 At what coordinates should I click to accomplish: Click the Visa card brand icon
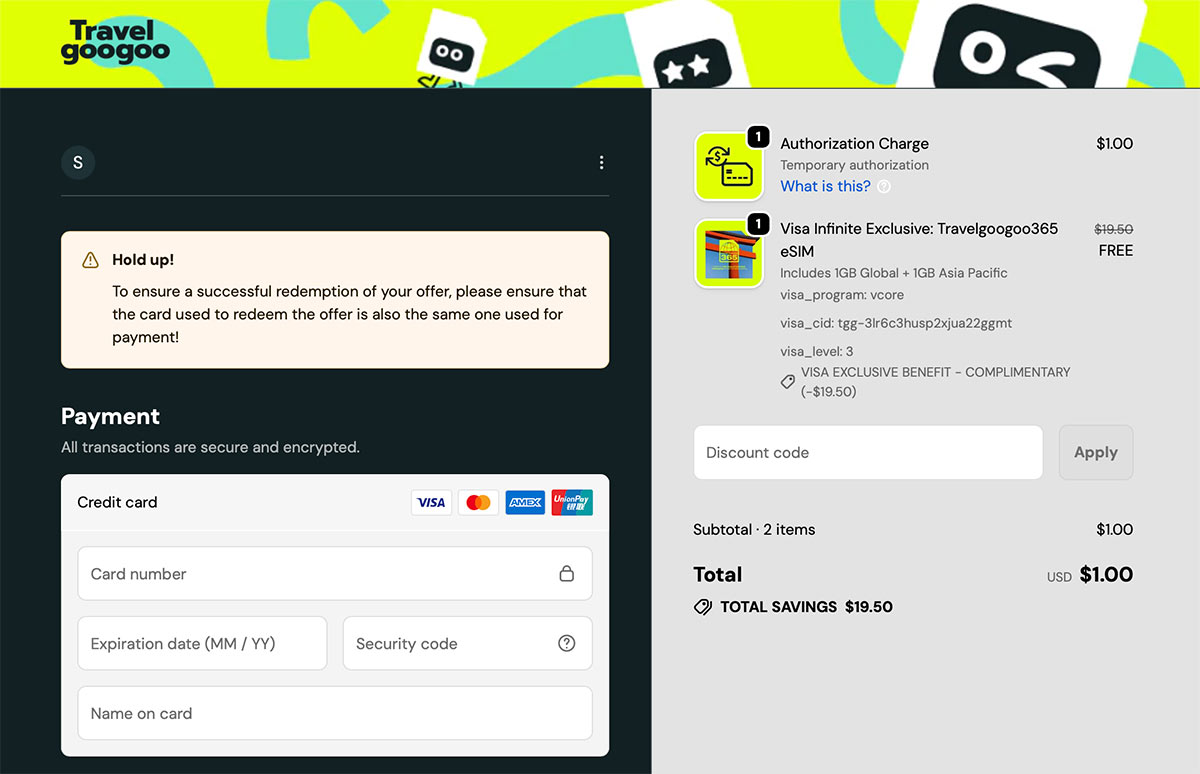coord(431,502)
